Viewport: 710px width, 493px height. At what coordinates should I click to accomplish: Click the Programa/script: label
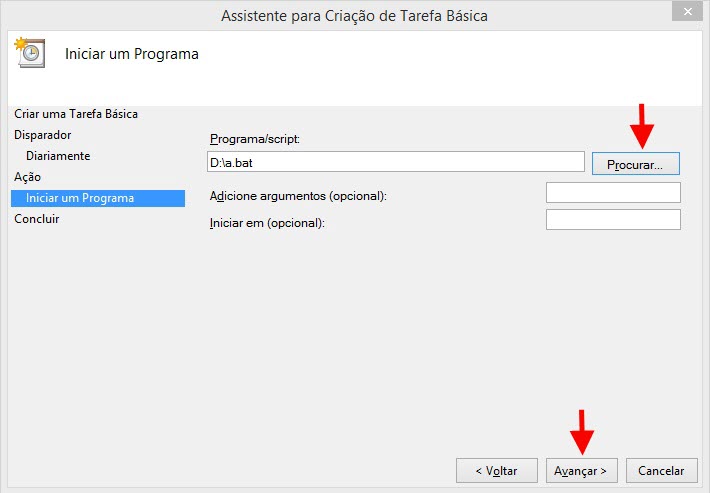(x=255, y=139)
